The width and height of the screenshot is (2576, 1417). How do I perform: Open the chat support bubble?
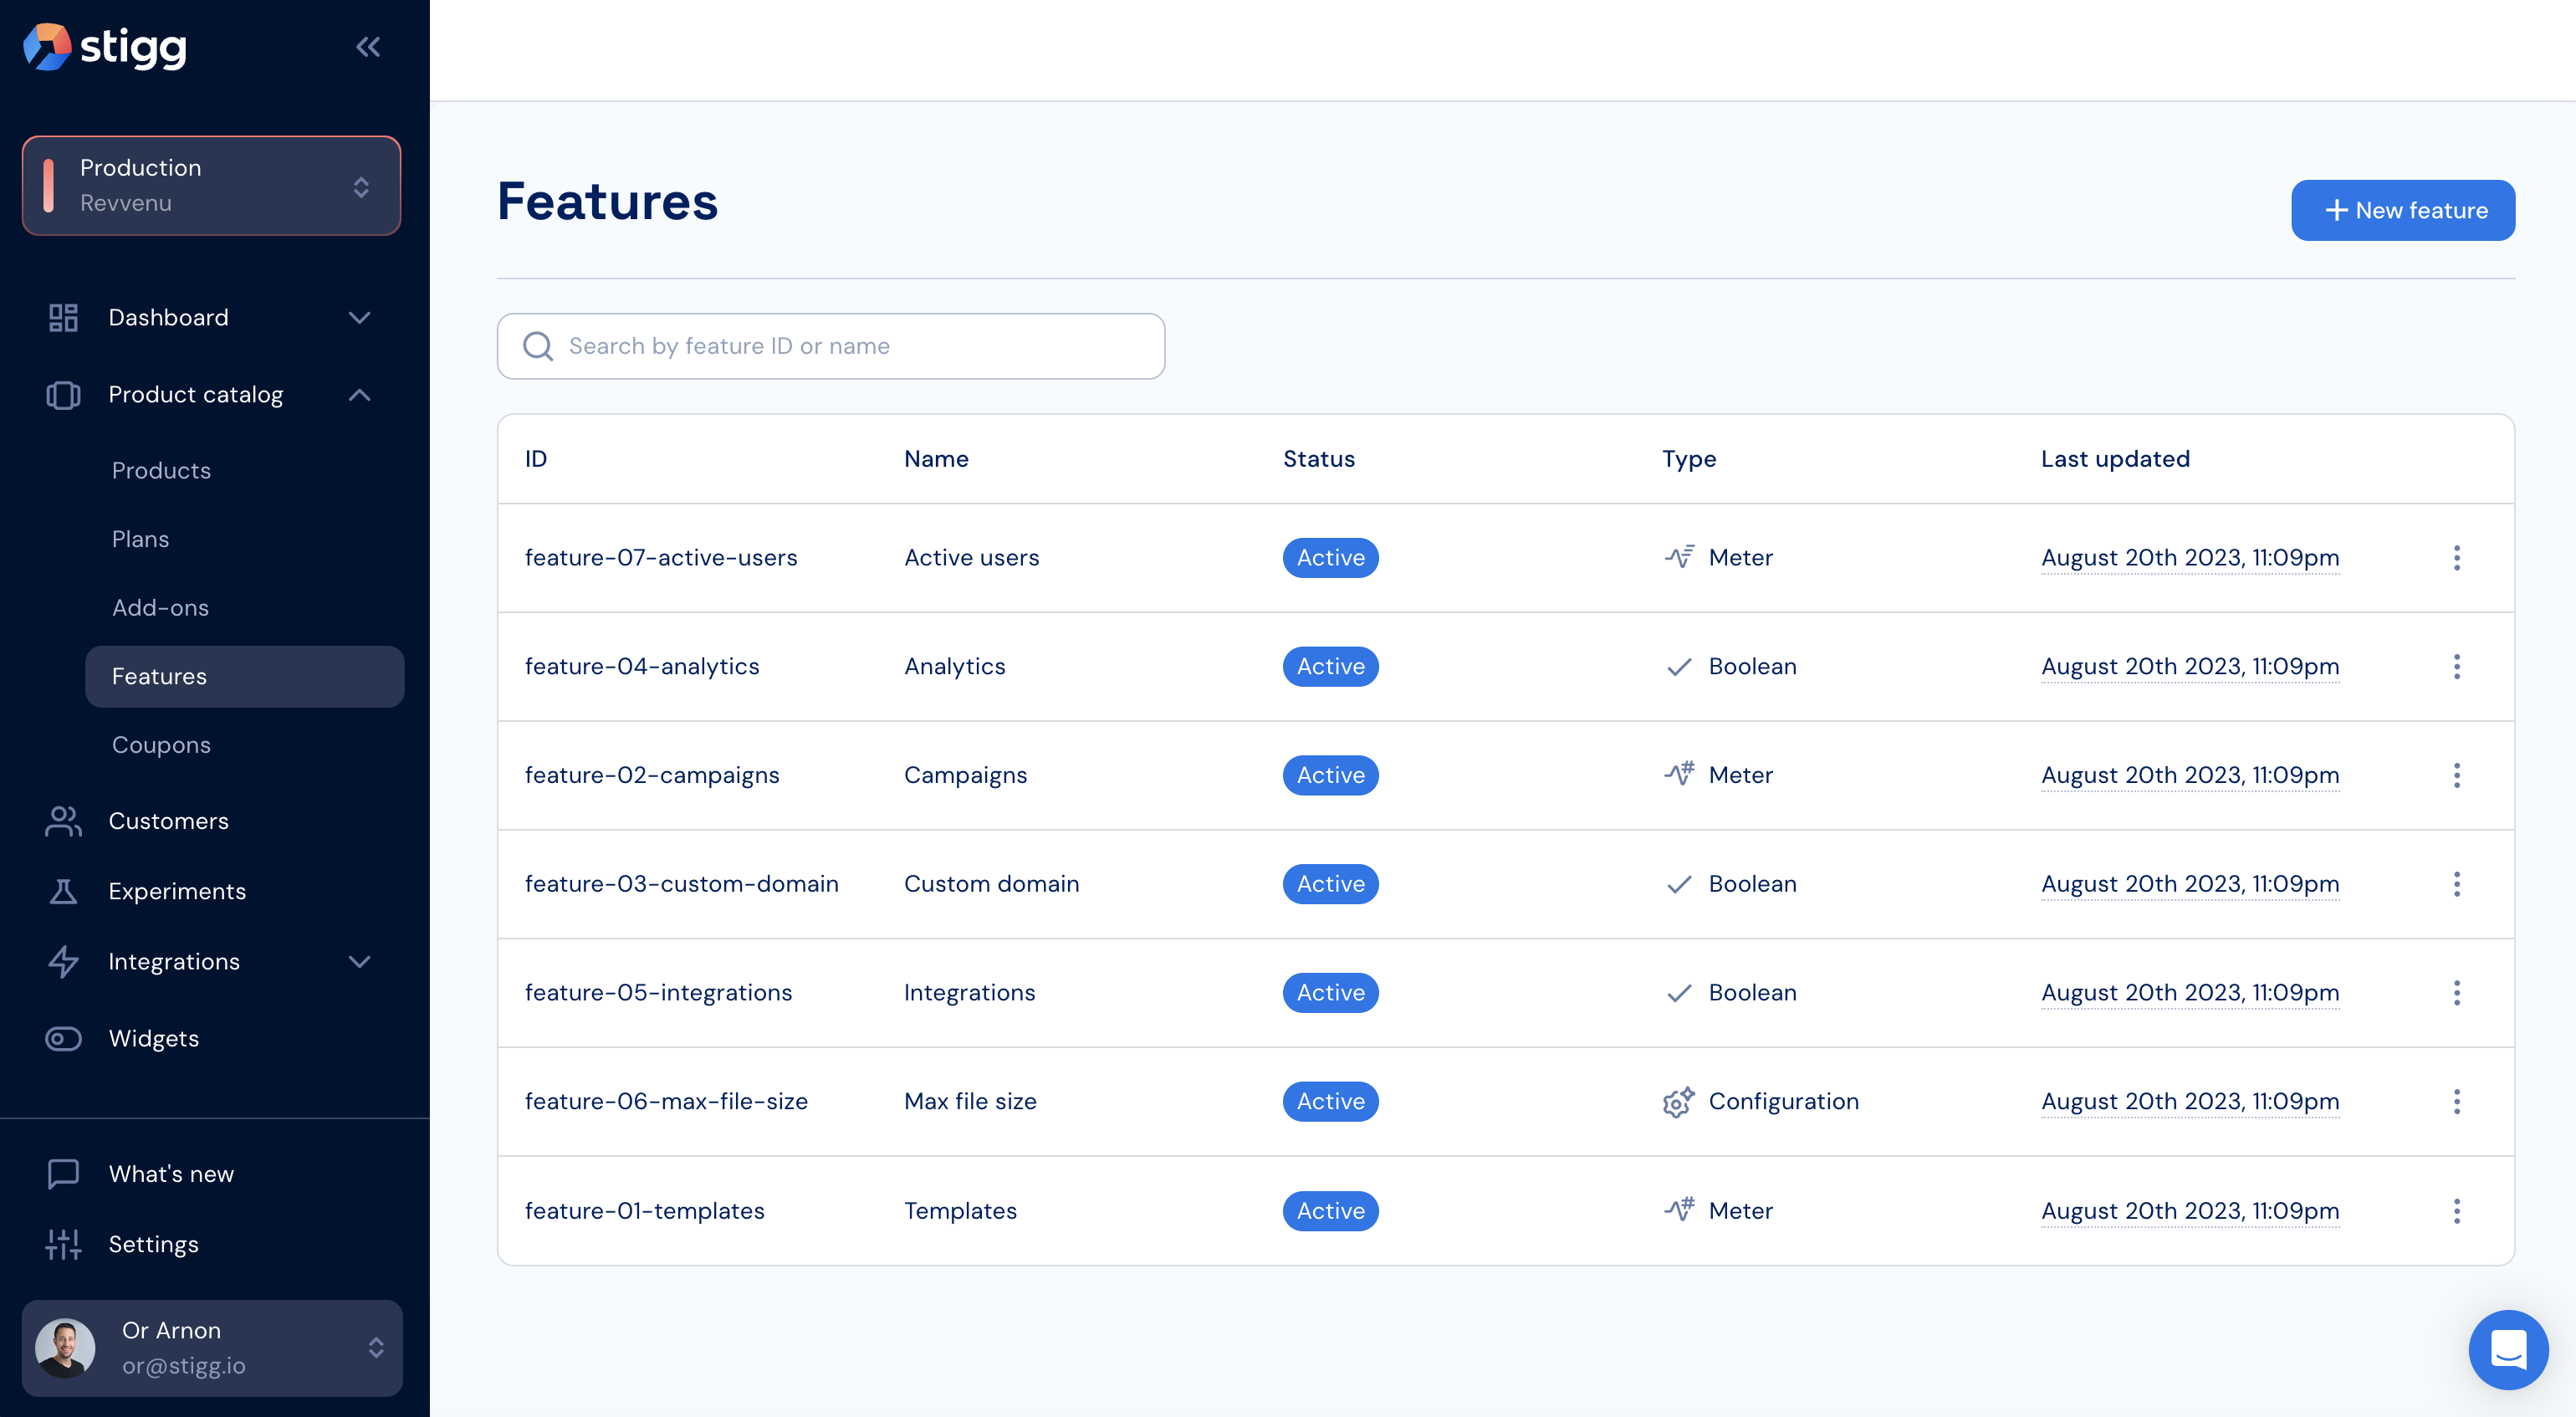click(x=2508, y=1350)
